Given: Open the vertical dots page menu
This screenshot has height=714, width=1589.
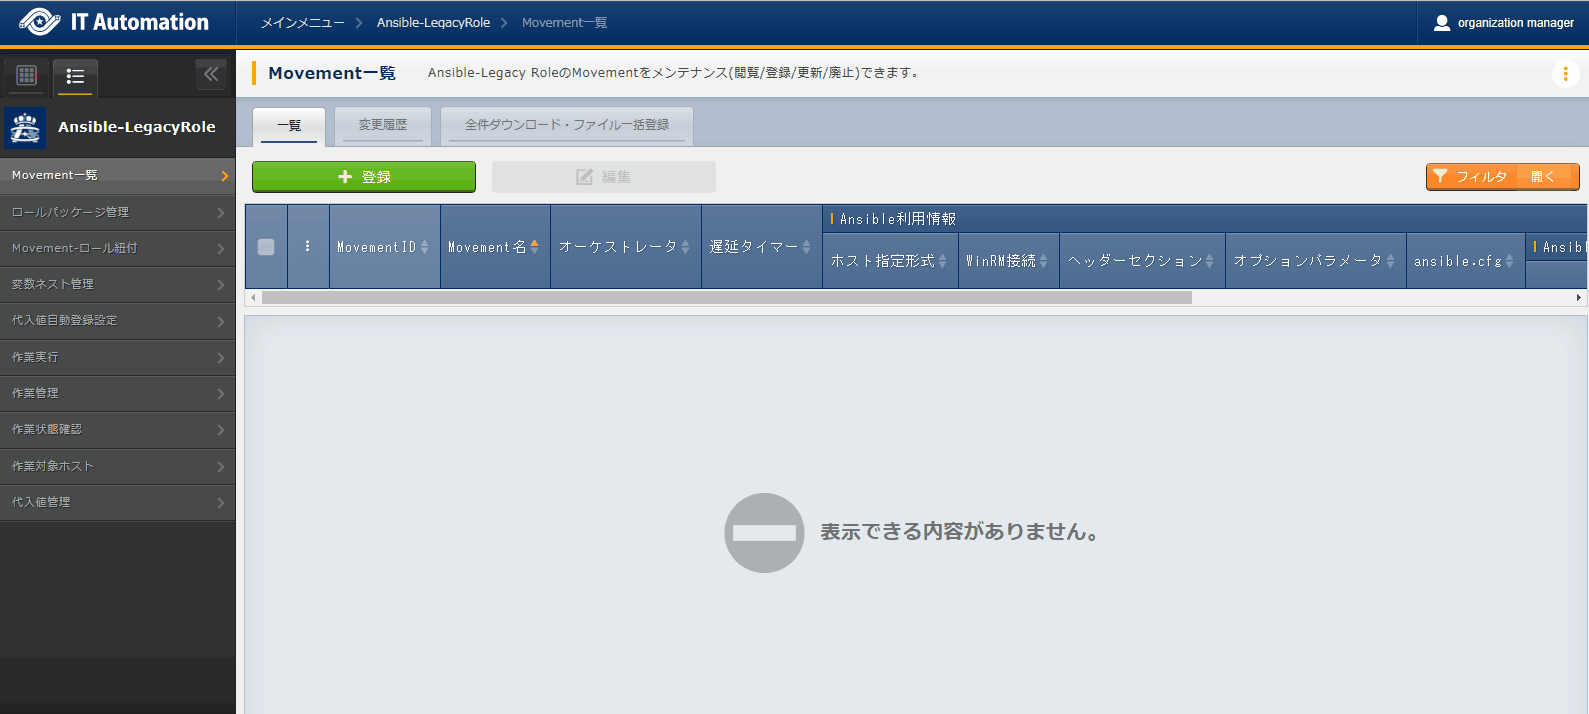Looking at the screenshot, I should 1565,74.
